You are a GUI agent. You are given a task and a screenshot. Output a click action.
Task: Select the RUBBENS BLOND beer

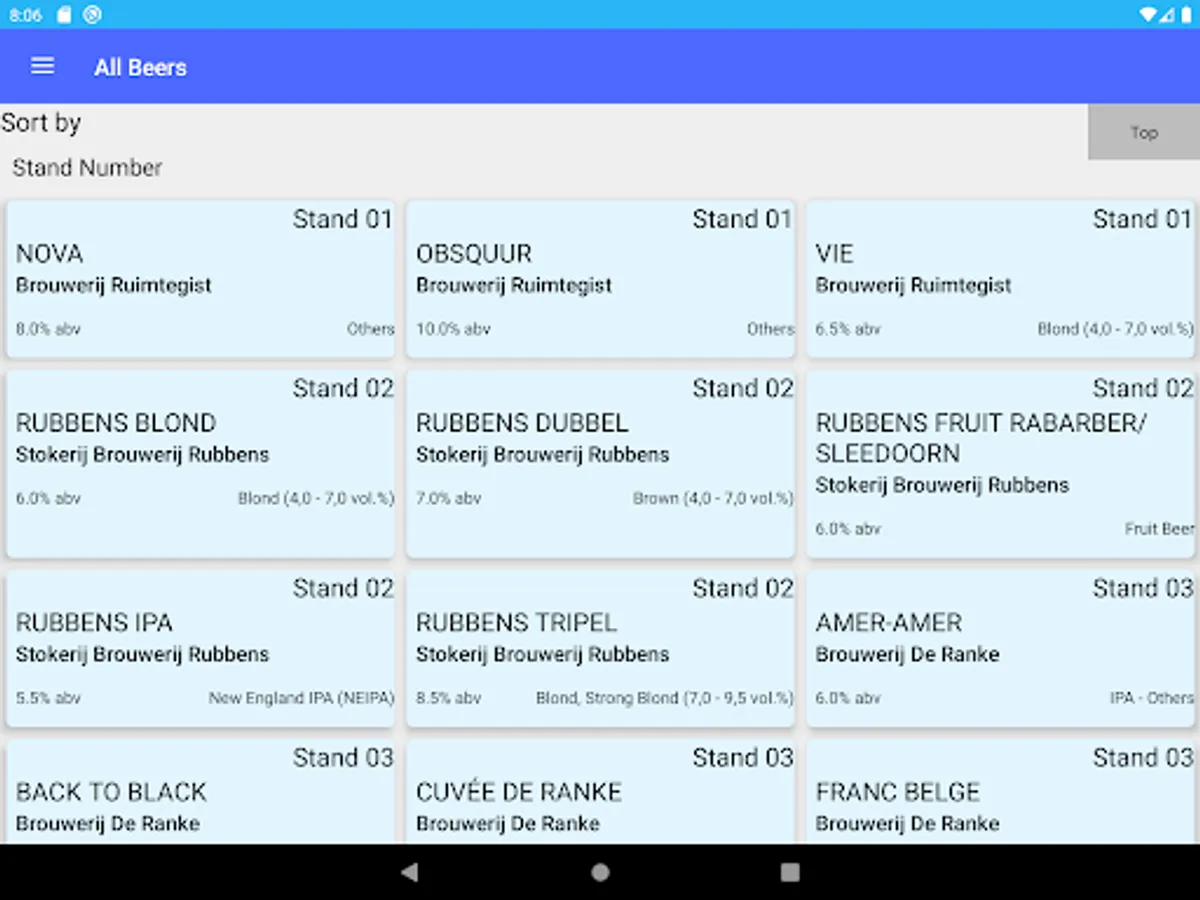pyautogui.click(x=200, y=464)
